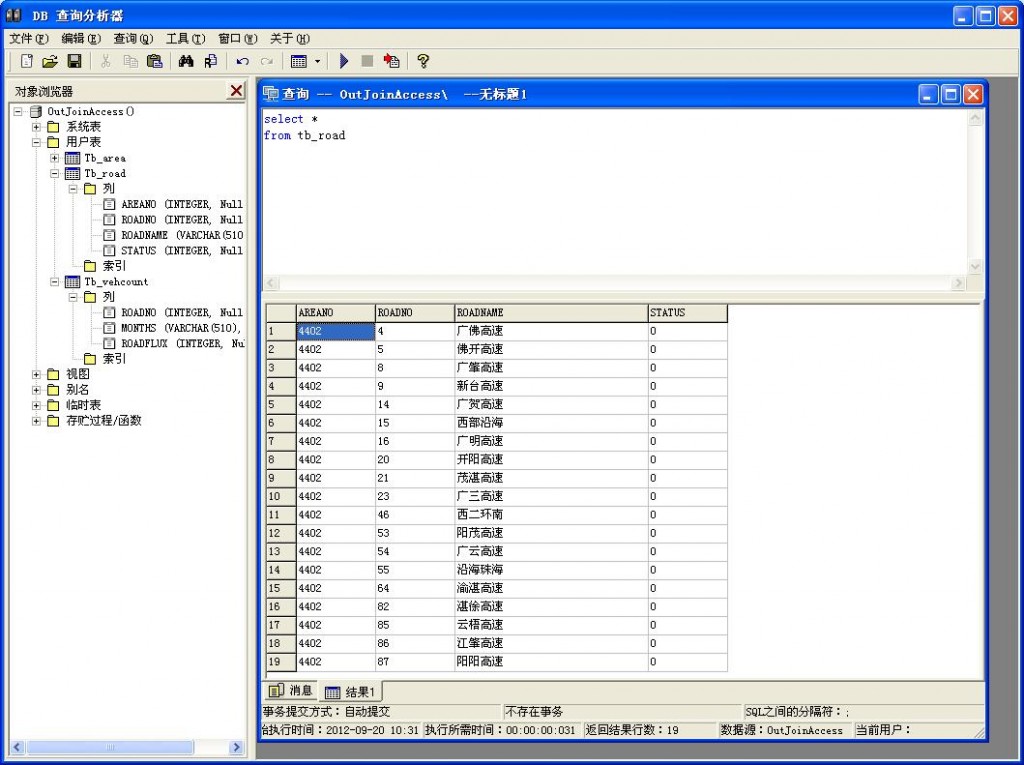Click the New query document icon
This screenshot has width=1024, height=765.
[25, 61]
